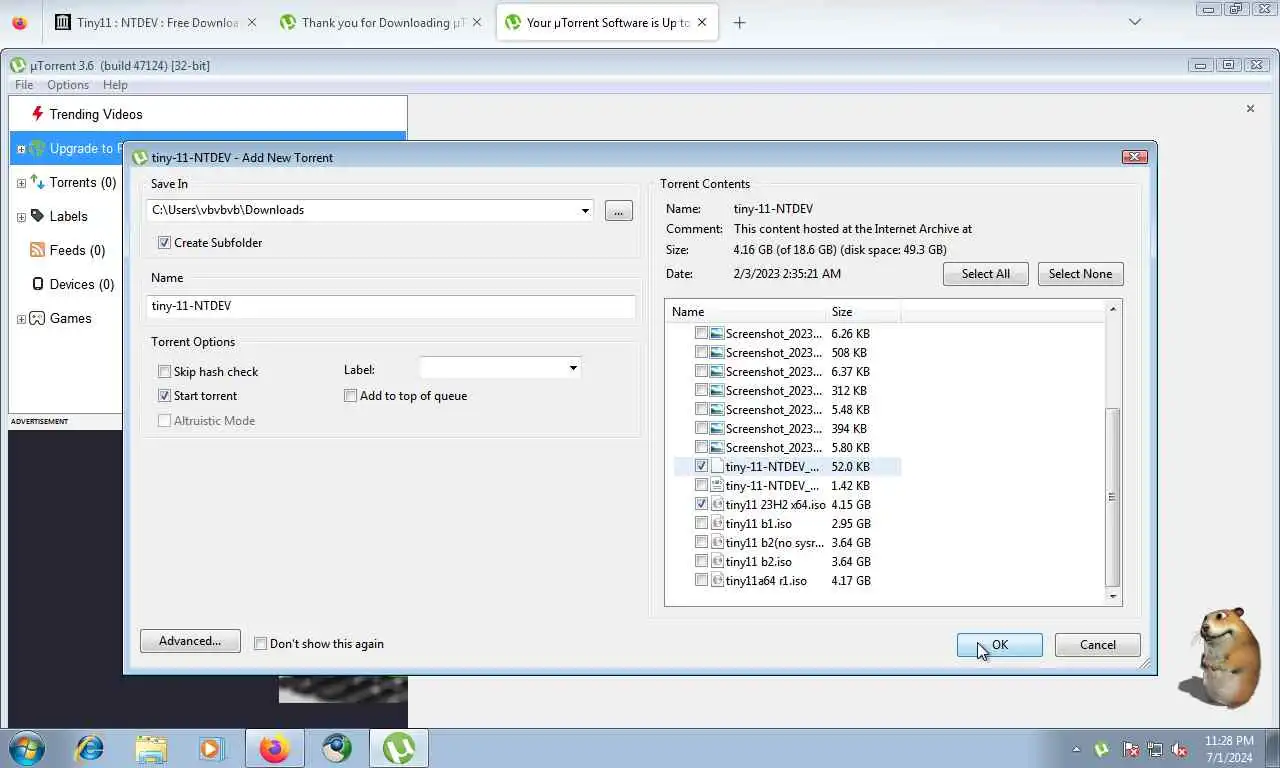Expand the Torrents tree node
Screen dimensions: 1280x768
click(21, 183)
